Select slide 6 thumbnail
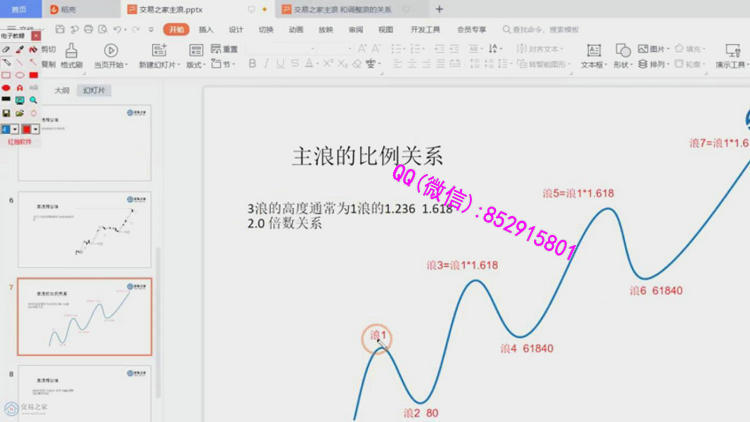The image size is (750, 422). (x=84, y=231)
